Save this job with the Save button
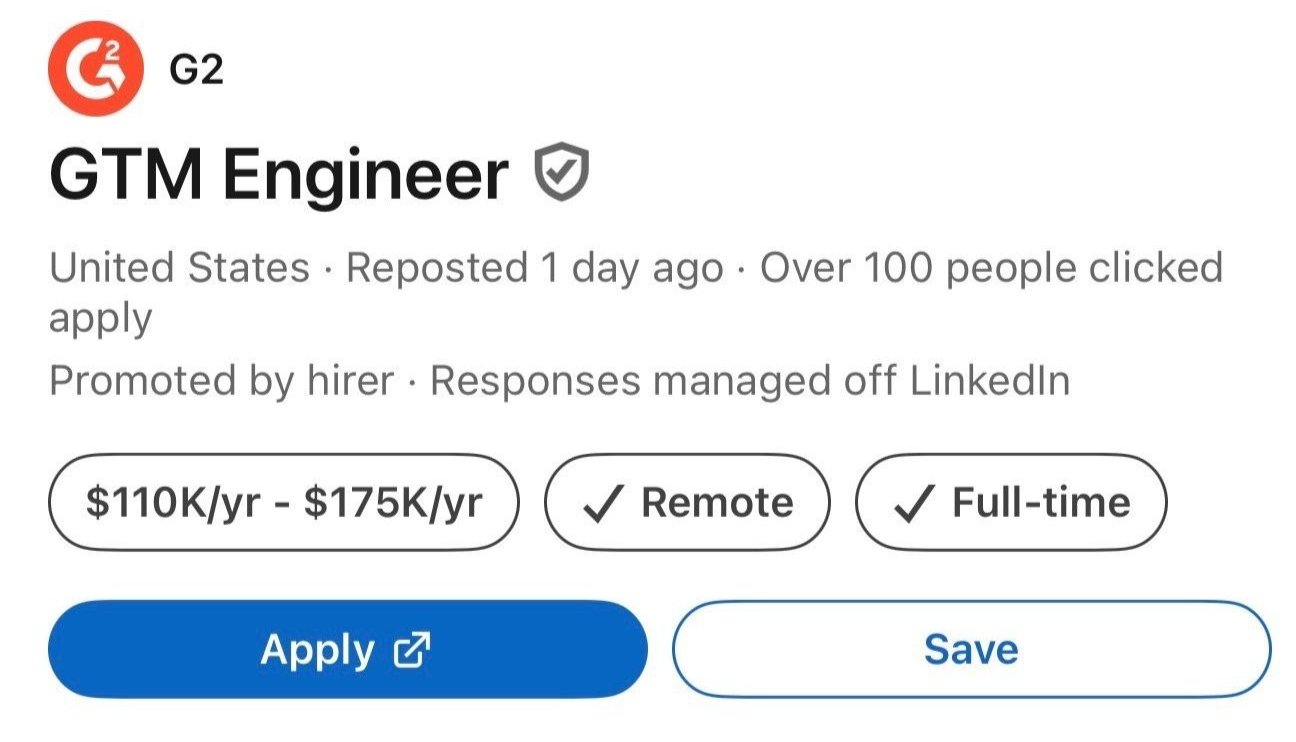This screenshot has height=742, width=1296. point(971,649)
